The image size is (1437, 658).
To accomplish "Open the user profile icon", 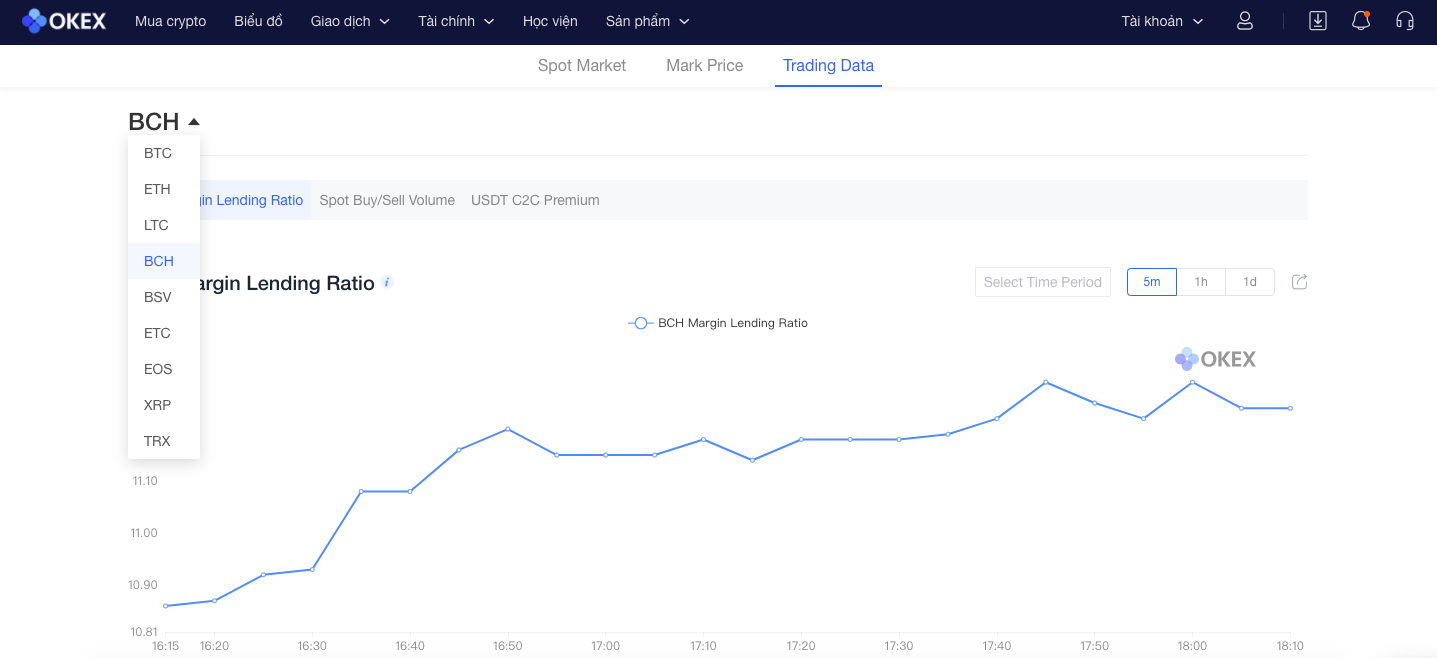I will click(1245, 21).
